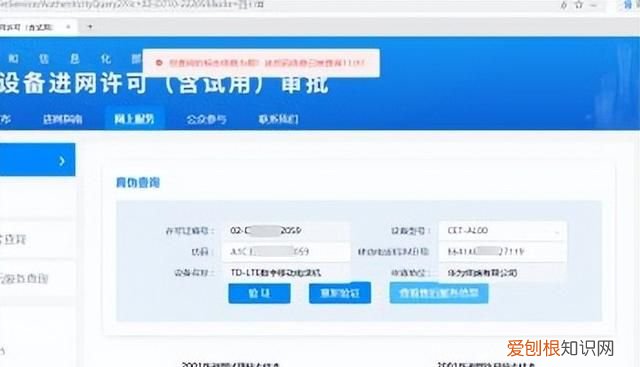640x367 pixels.
Task: Open the 联系我们 navigation tab
Action: (278, 119)
